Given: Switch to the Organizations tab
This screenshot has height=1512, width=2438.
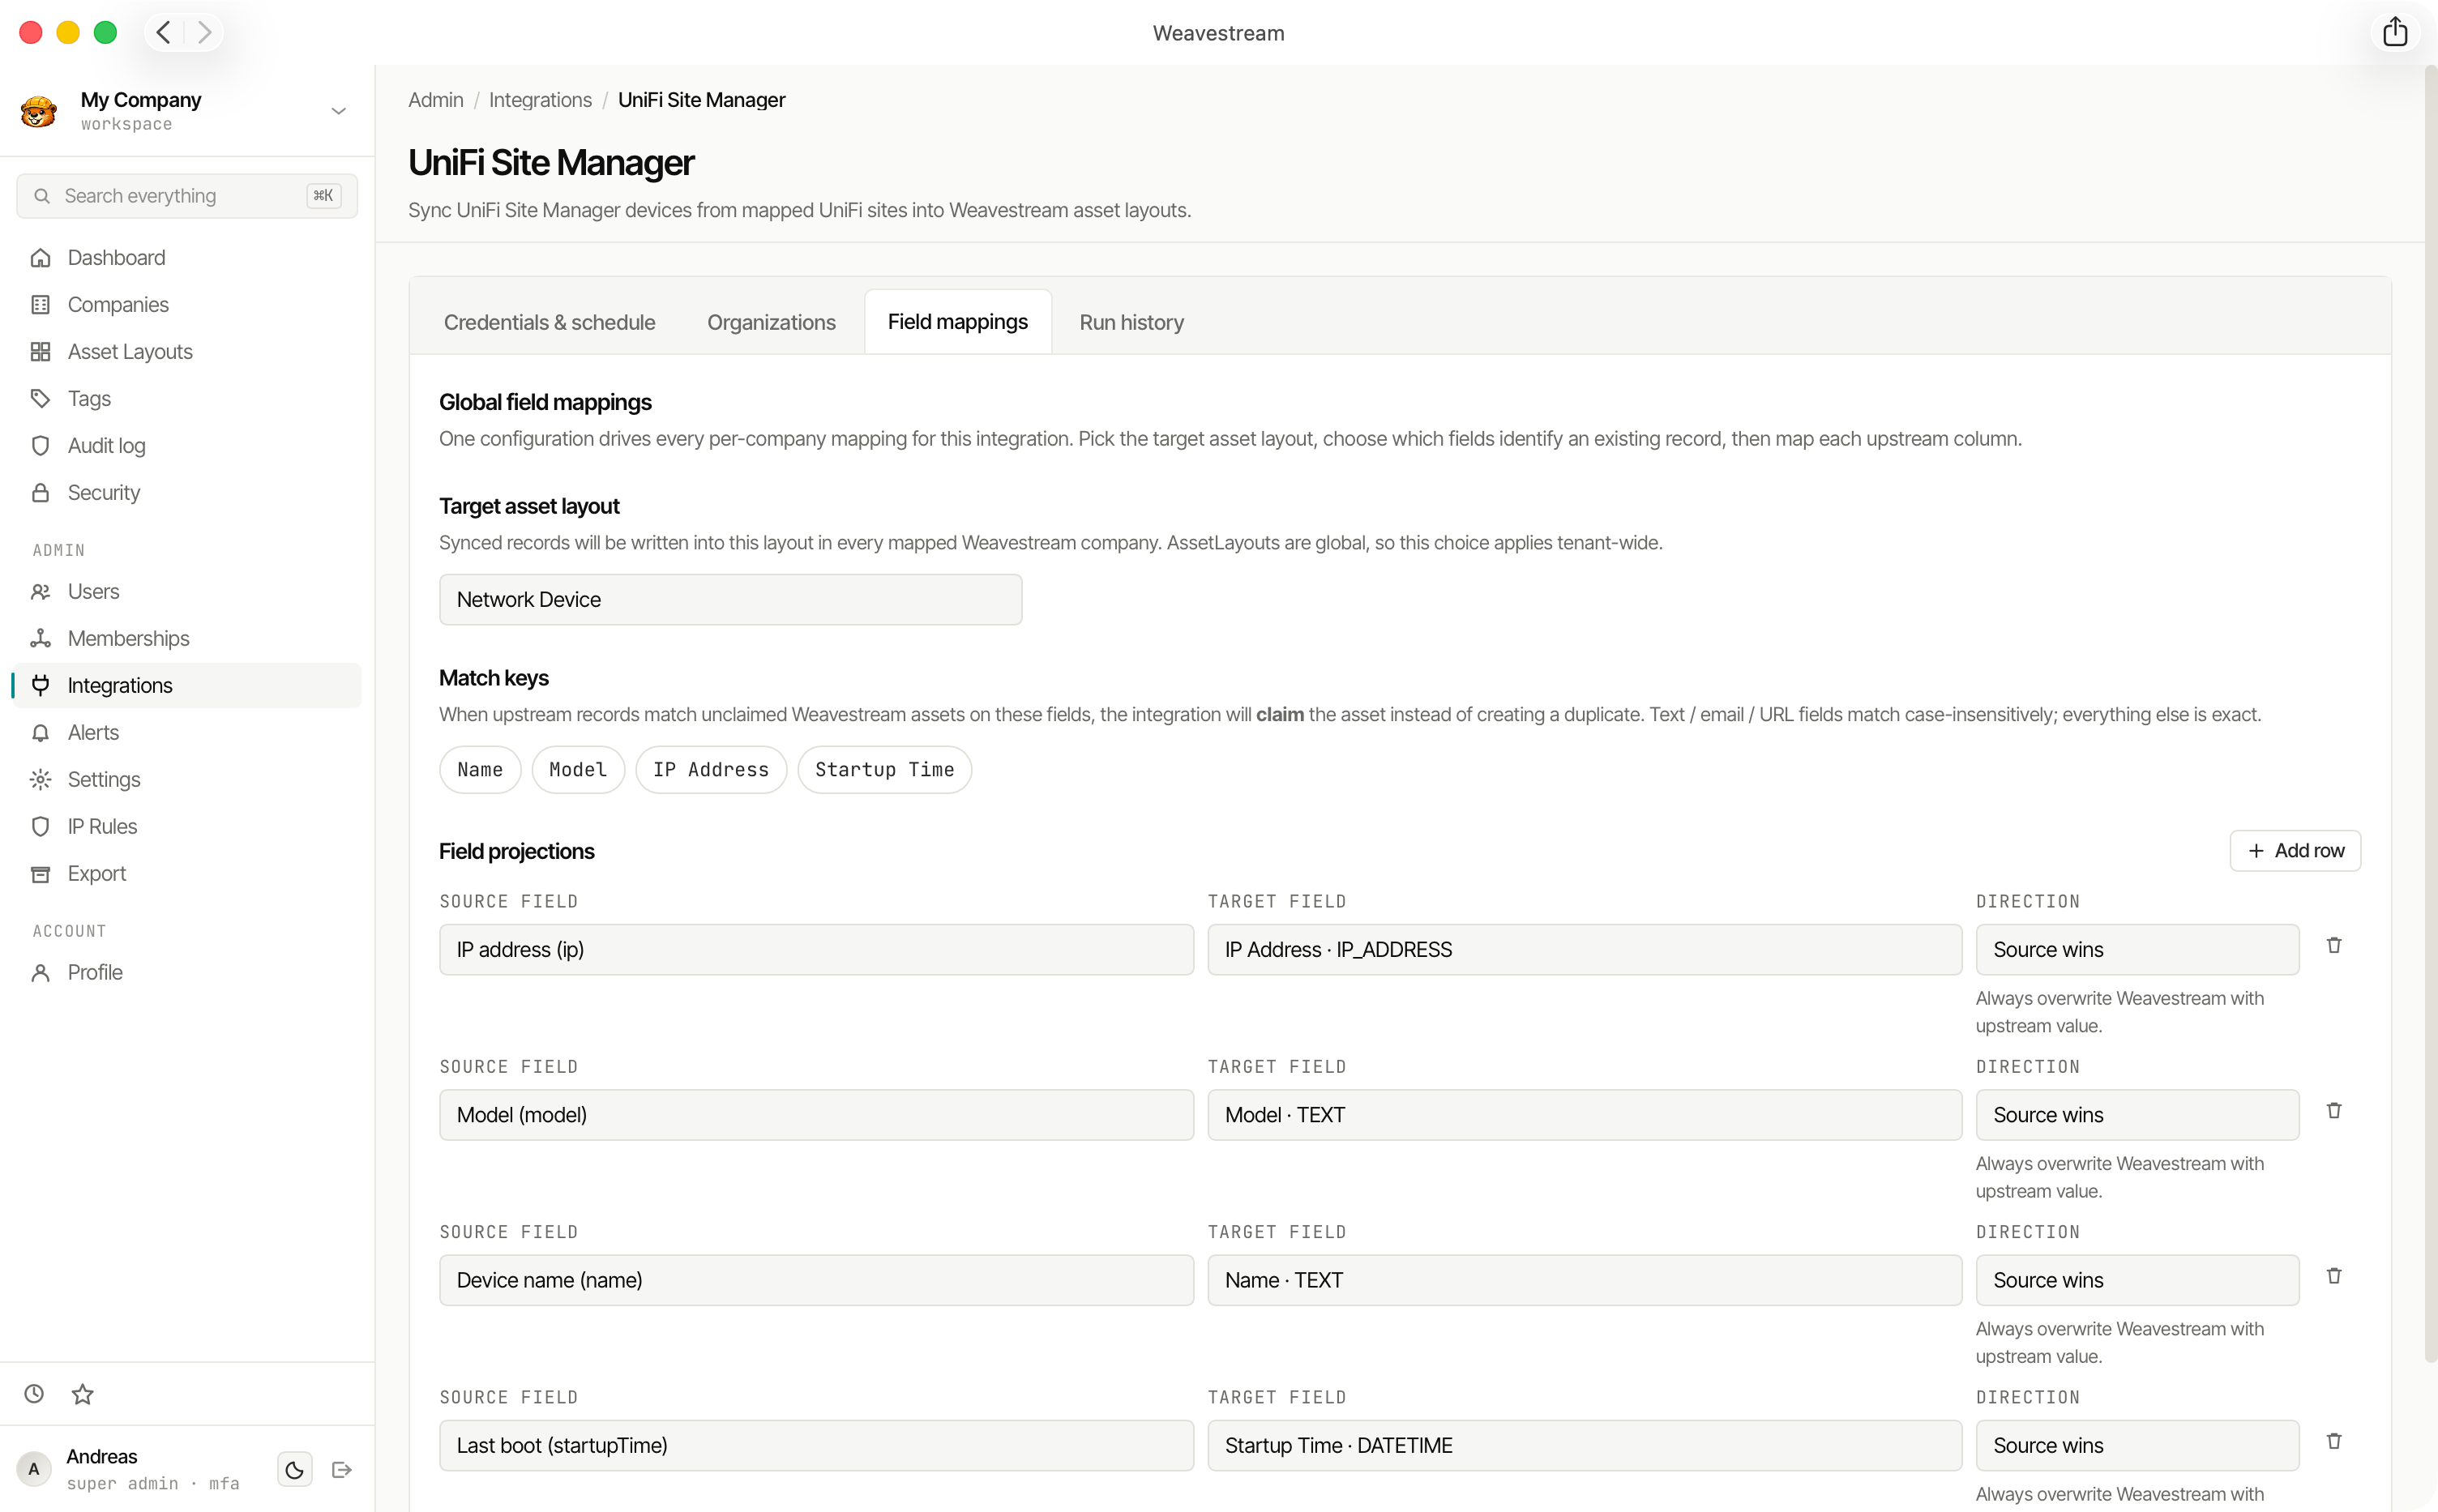Looking at the screenshot, I should (771, 323).
